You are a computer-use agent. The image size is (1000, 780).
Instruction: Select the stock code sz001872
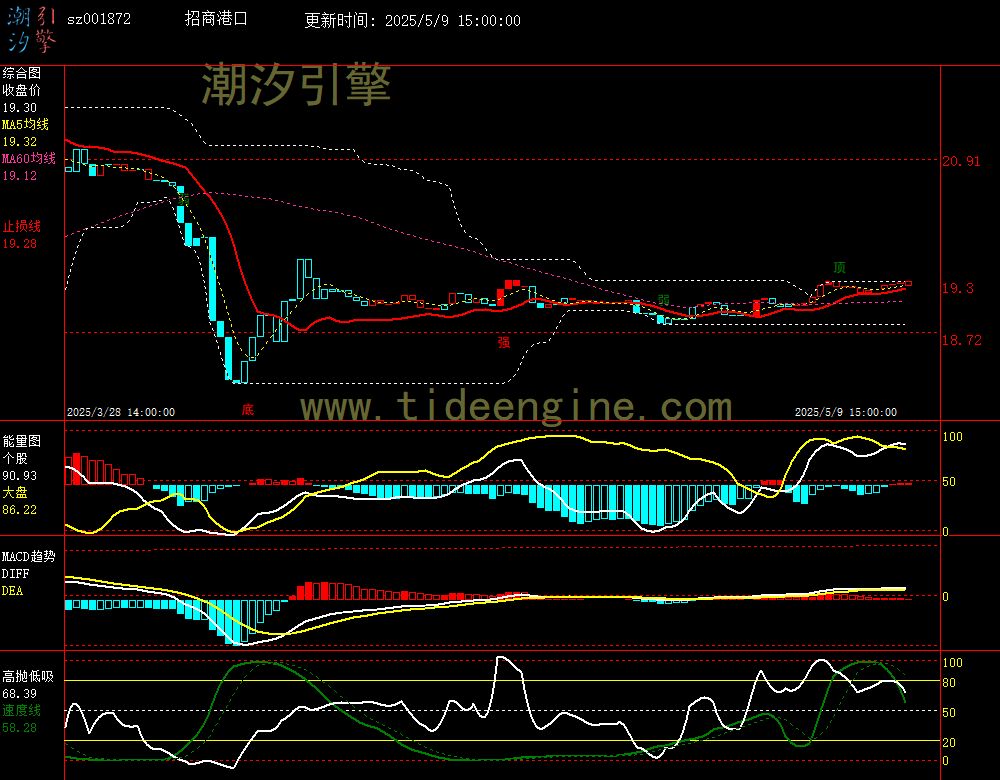pos(99,19)
